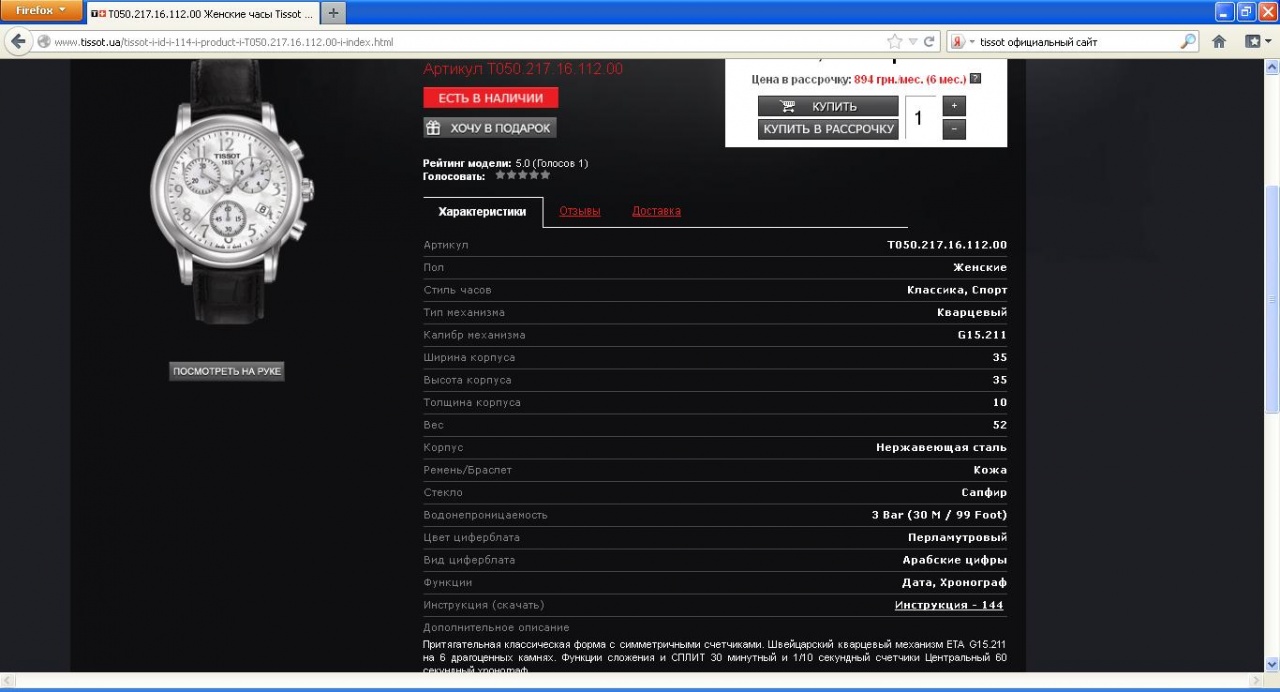Open the Firefox menu dropdown

(41, 11)
